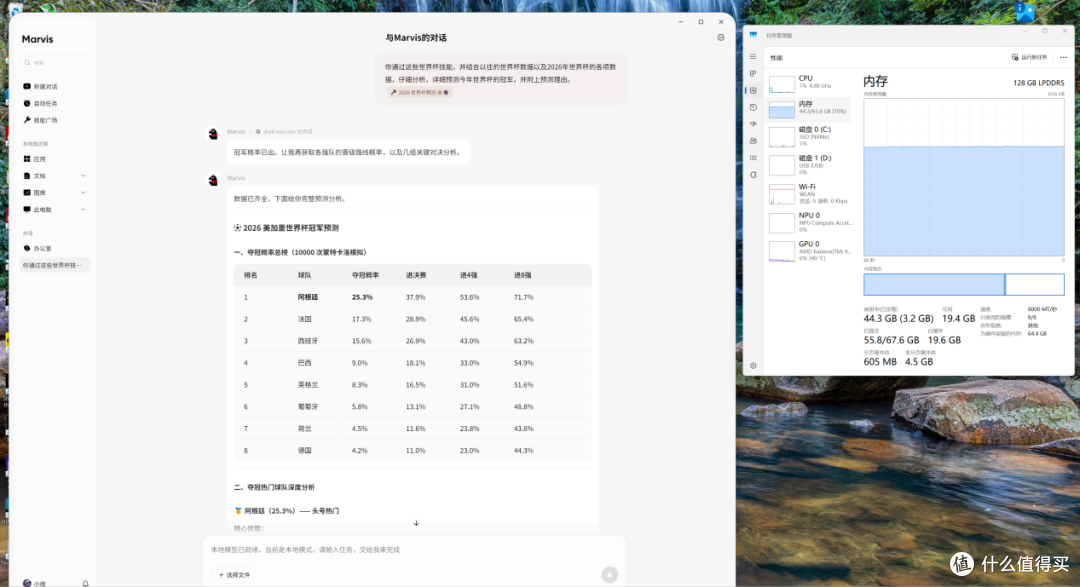Screen dimensions: 1080x587
Task: Open the desktop shortcut at top right
Action: [x=1025, y=12]
